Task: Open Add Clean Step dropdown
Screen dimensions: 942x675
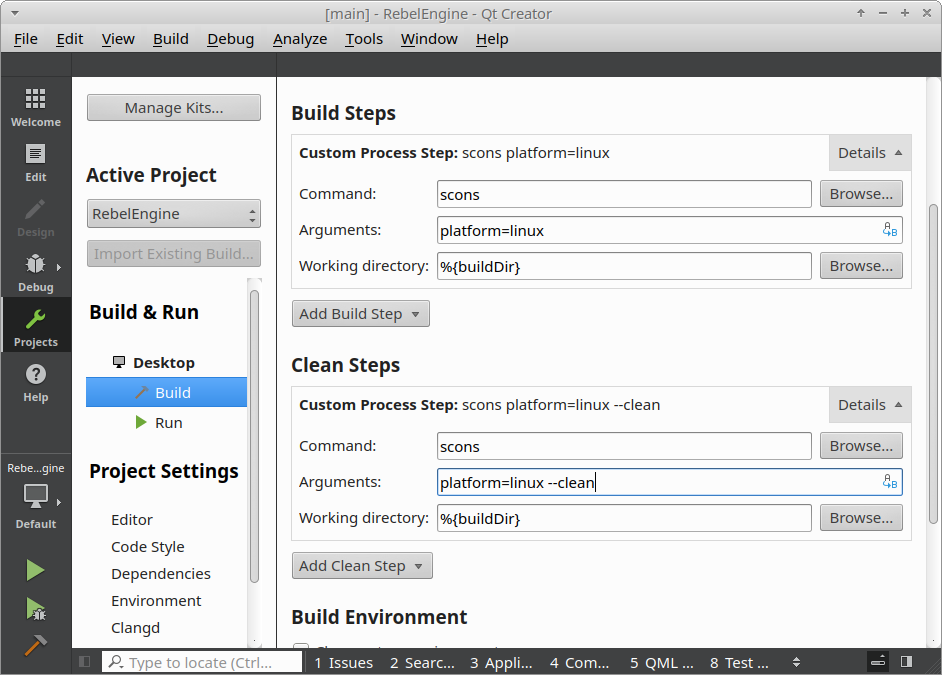Action: click(x=362, y=566)
